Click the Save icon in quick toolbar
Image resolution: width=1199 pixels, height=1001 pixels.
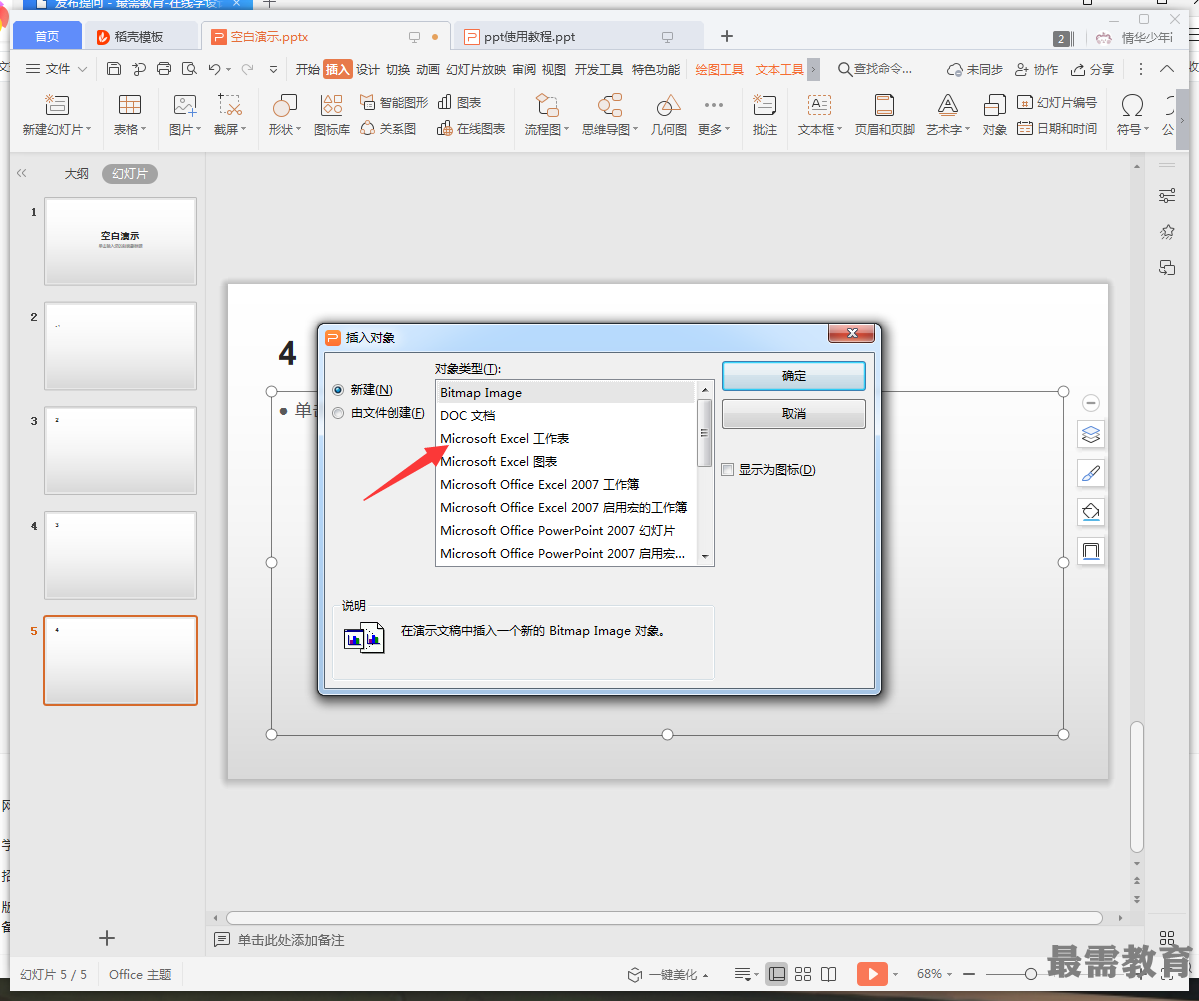click(x=113, y=69)
